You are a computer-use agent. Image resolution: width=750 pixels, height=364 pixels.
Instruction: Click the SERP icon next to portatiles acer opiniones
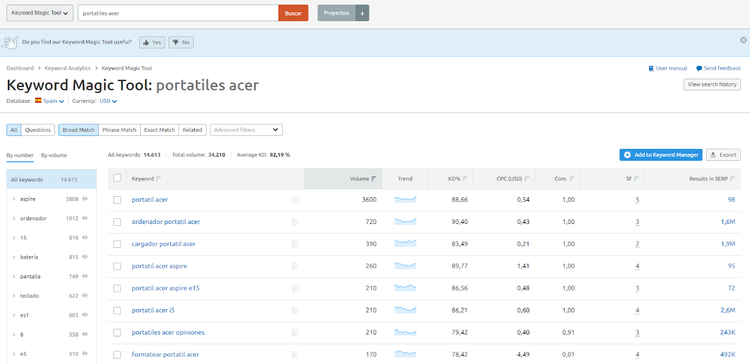[x=295, y=332]
